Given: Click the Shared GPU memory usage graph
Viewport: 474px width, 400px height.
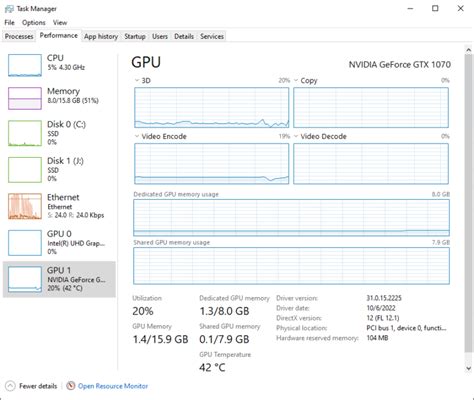Looking at the screenshot, I should pos(291,266).
